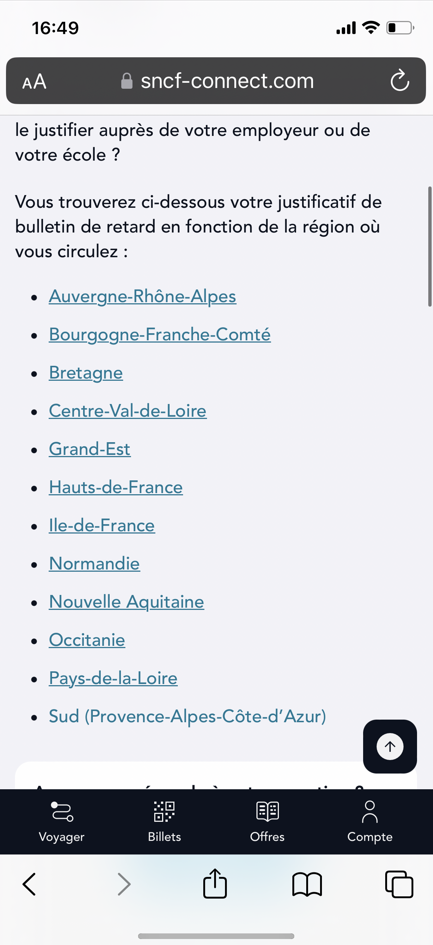Switch to the Billets tab
Viewport: 433px width, 945px height.
(164, 821)
